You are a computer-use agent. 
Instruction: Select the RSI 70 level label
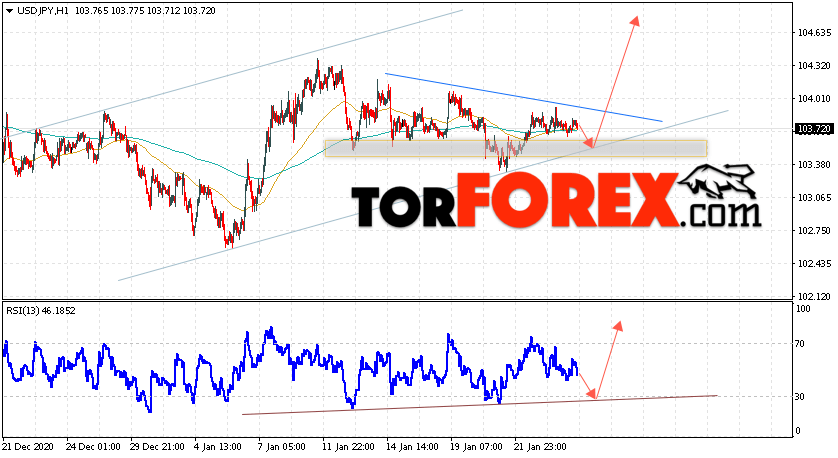[800, 344]
